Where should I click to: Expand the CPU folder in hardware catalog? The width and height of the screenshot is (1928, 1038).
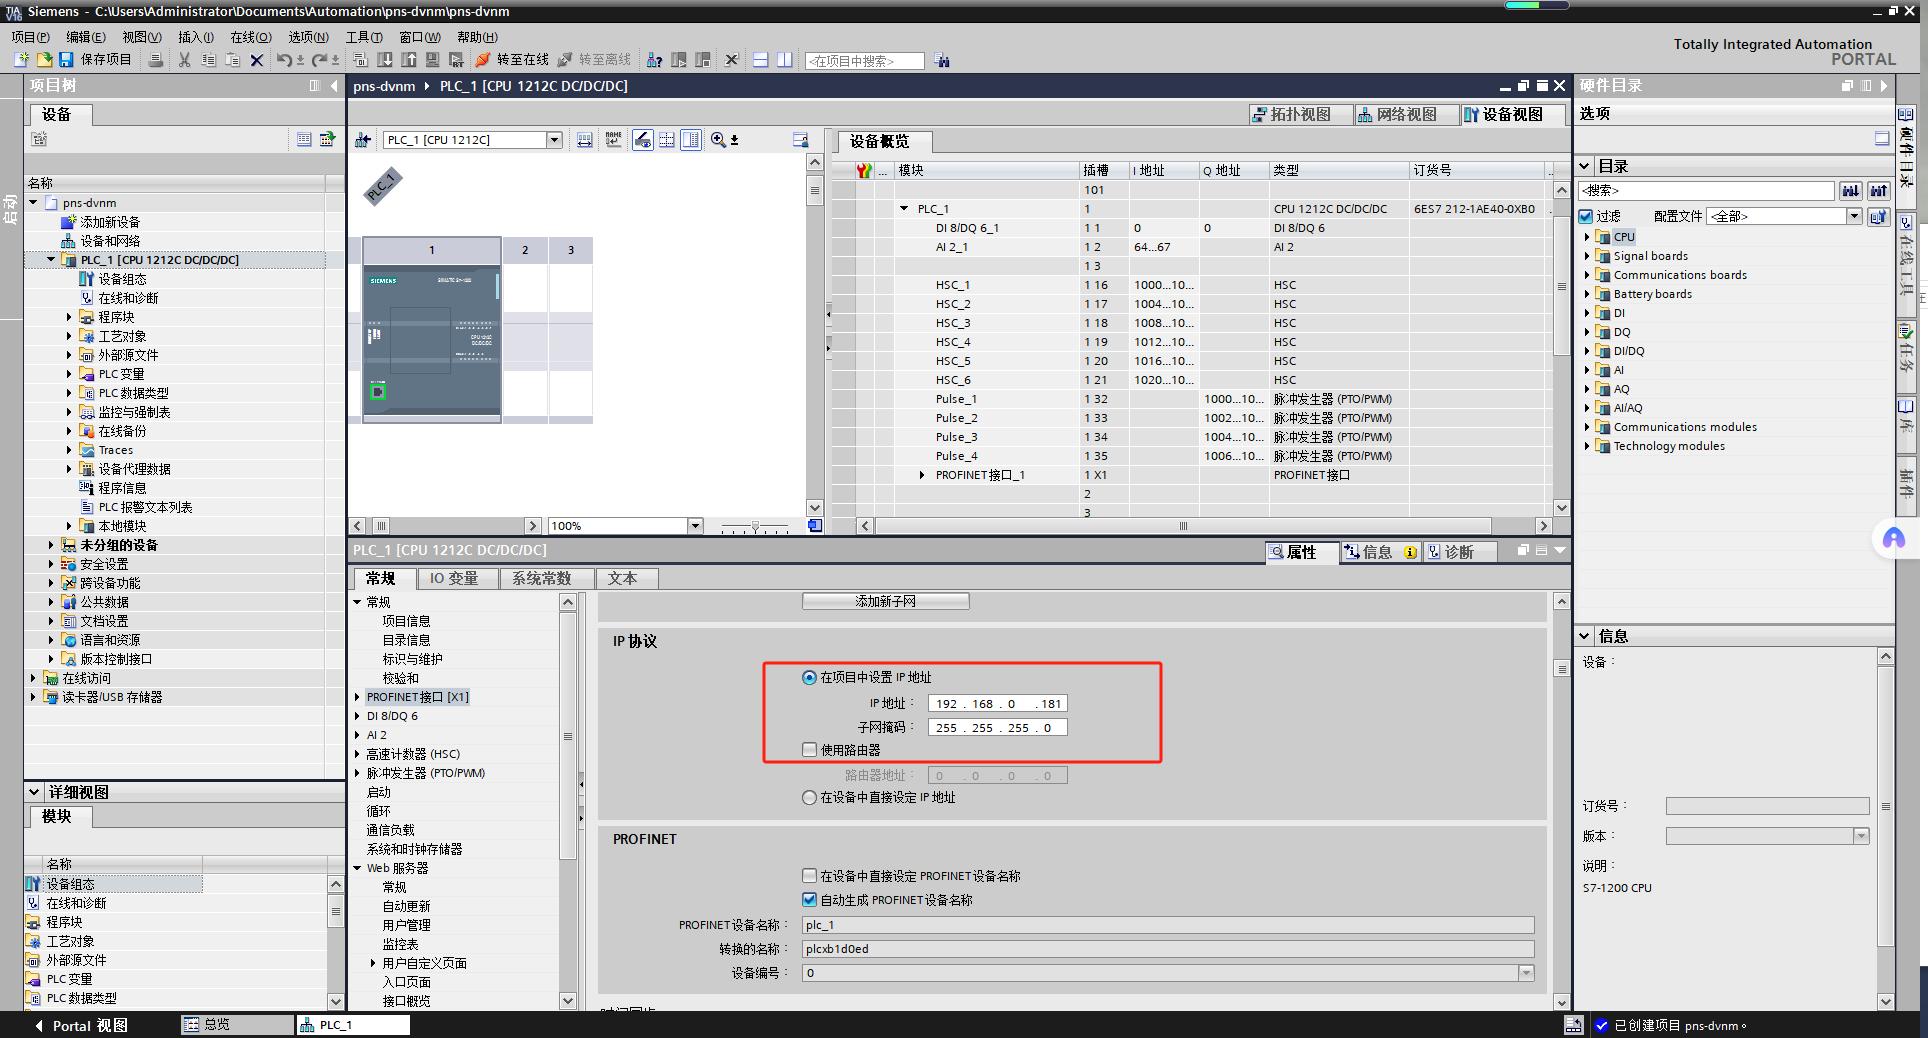(1587, 237)
